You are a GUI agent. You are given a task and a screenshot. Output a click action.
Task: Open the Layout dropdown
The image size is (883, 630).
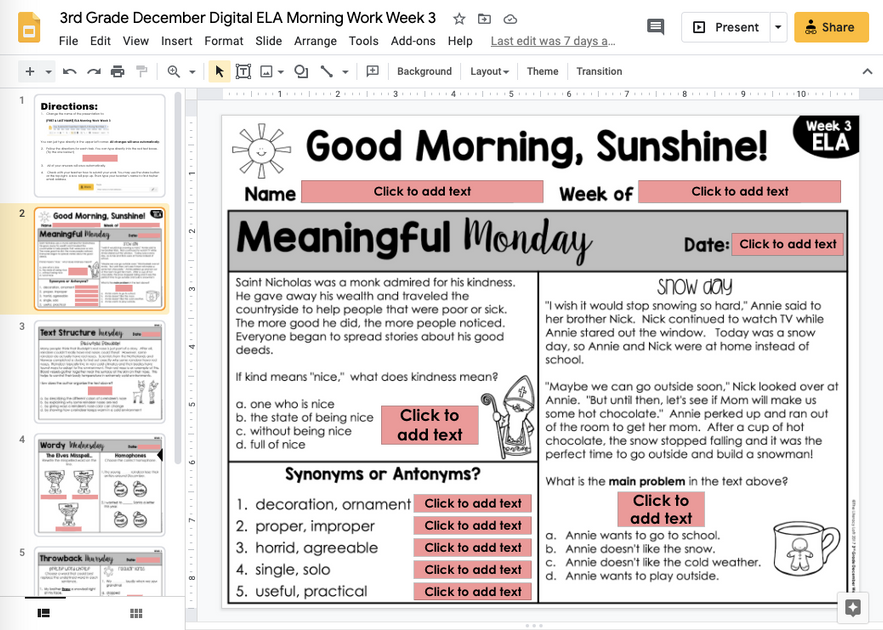click(489, 71)
